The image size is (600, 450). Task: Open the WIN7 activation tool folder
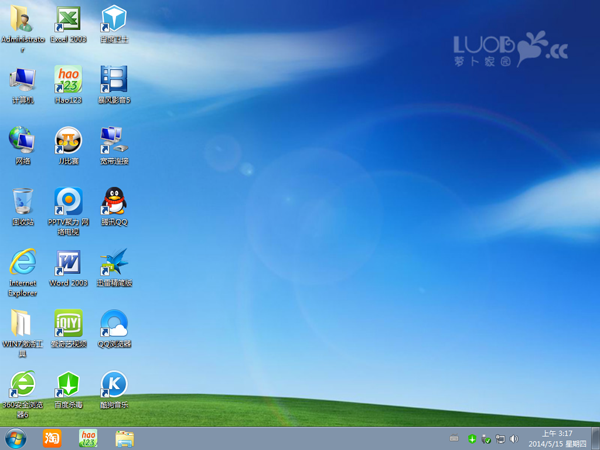click(x=21, y=323)
